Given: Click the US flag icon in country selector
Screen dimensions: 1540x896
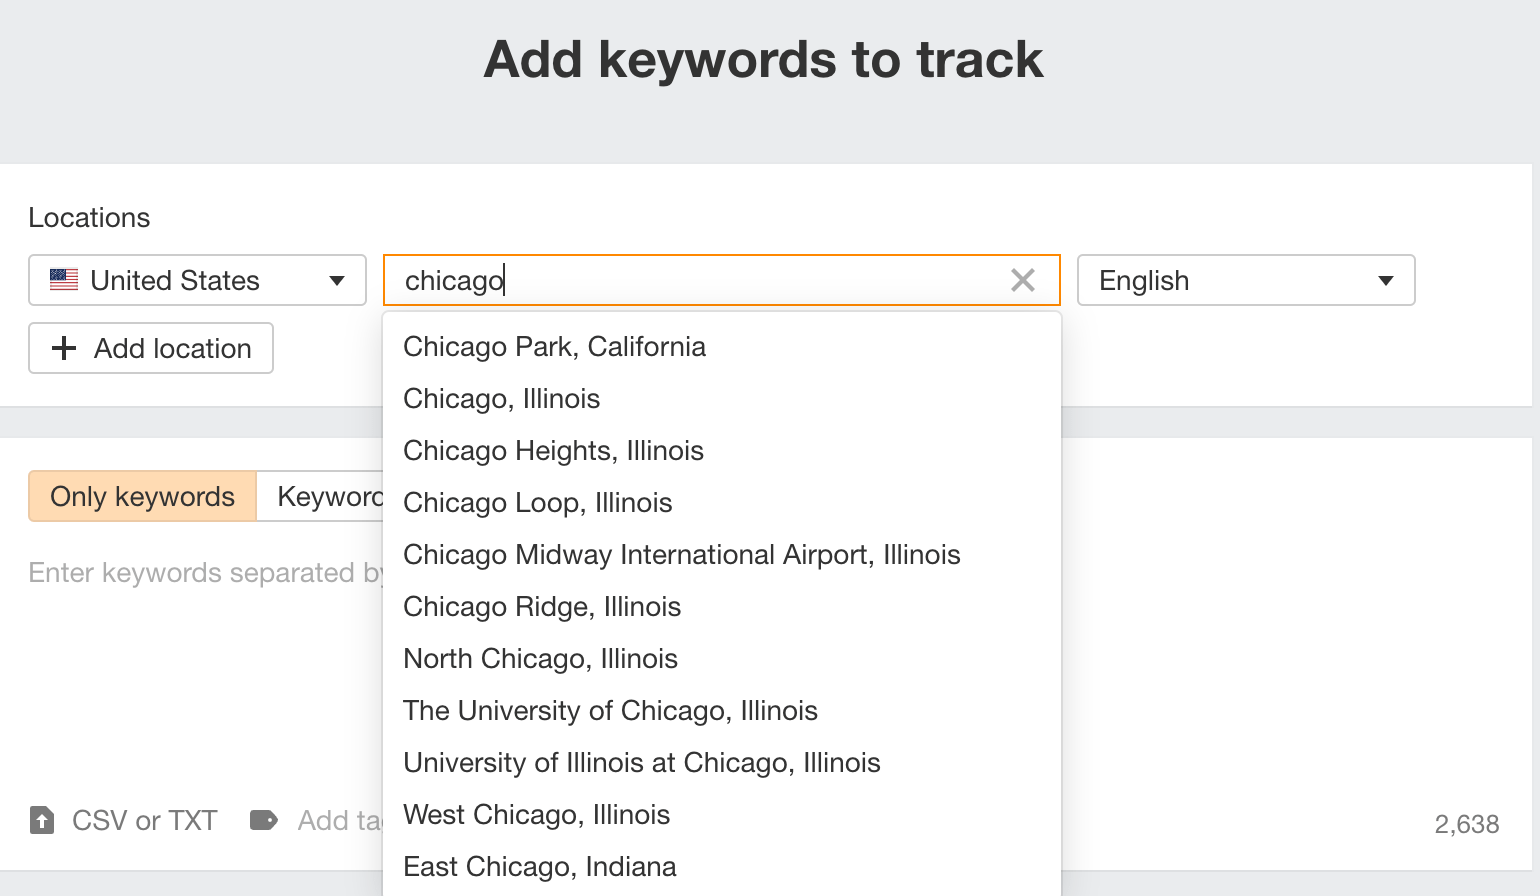Looking at the screenshot, I should pyautogui.click(x=63, y=280).
